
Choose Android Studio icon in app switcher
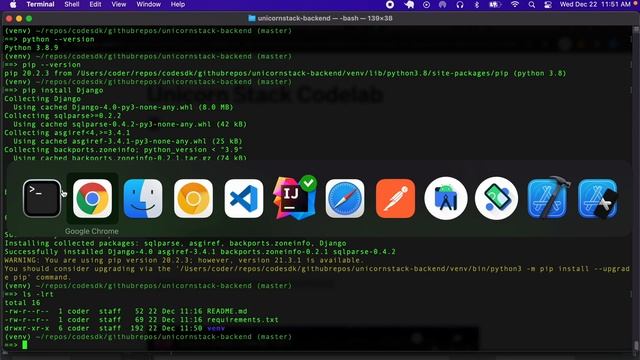point(446,198)
